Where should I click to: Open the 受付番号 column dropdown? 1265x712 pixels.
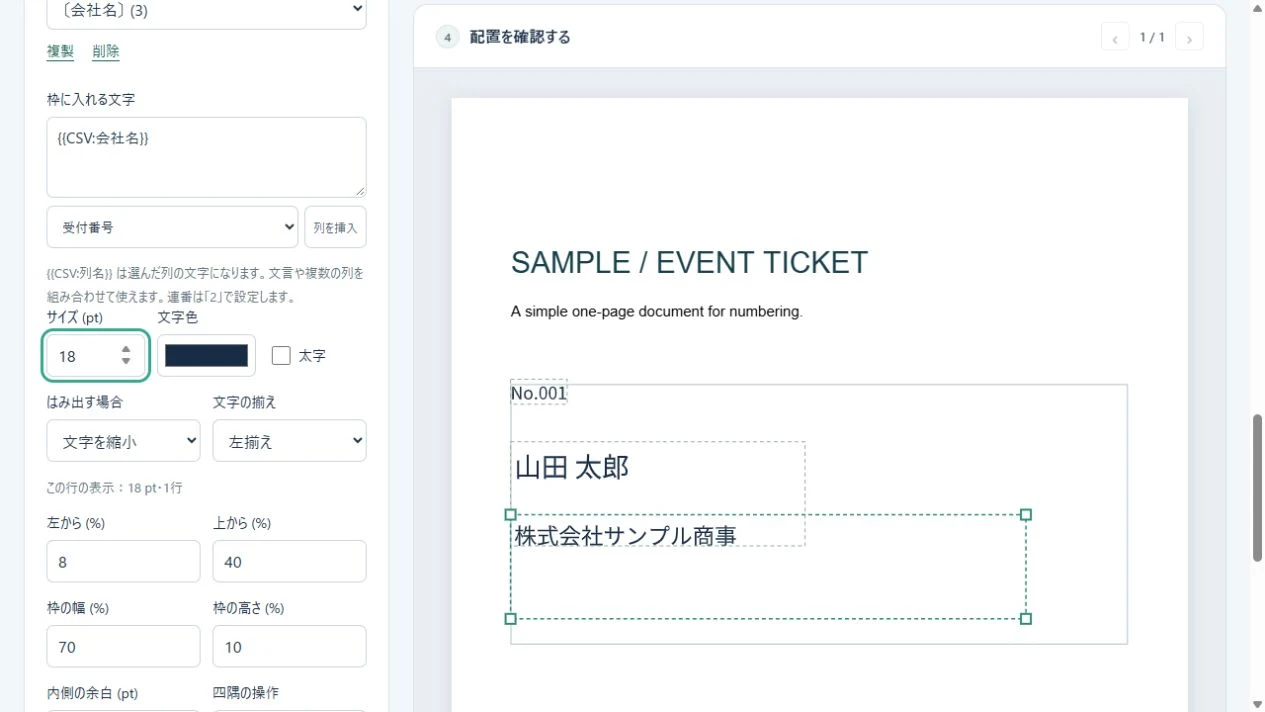click(172, 227)
